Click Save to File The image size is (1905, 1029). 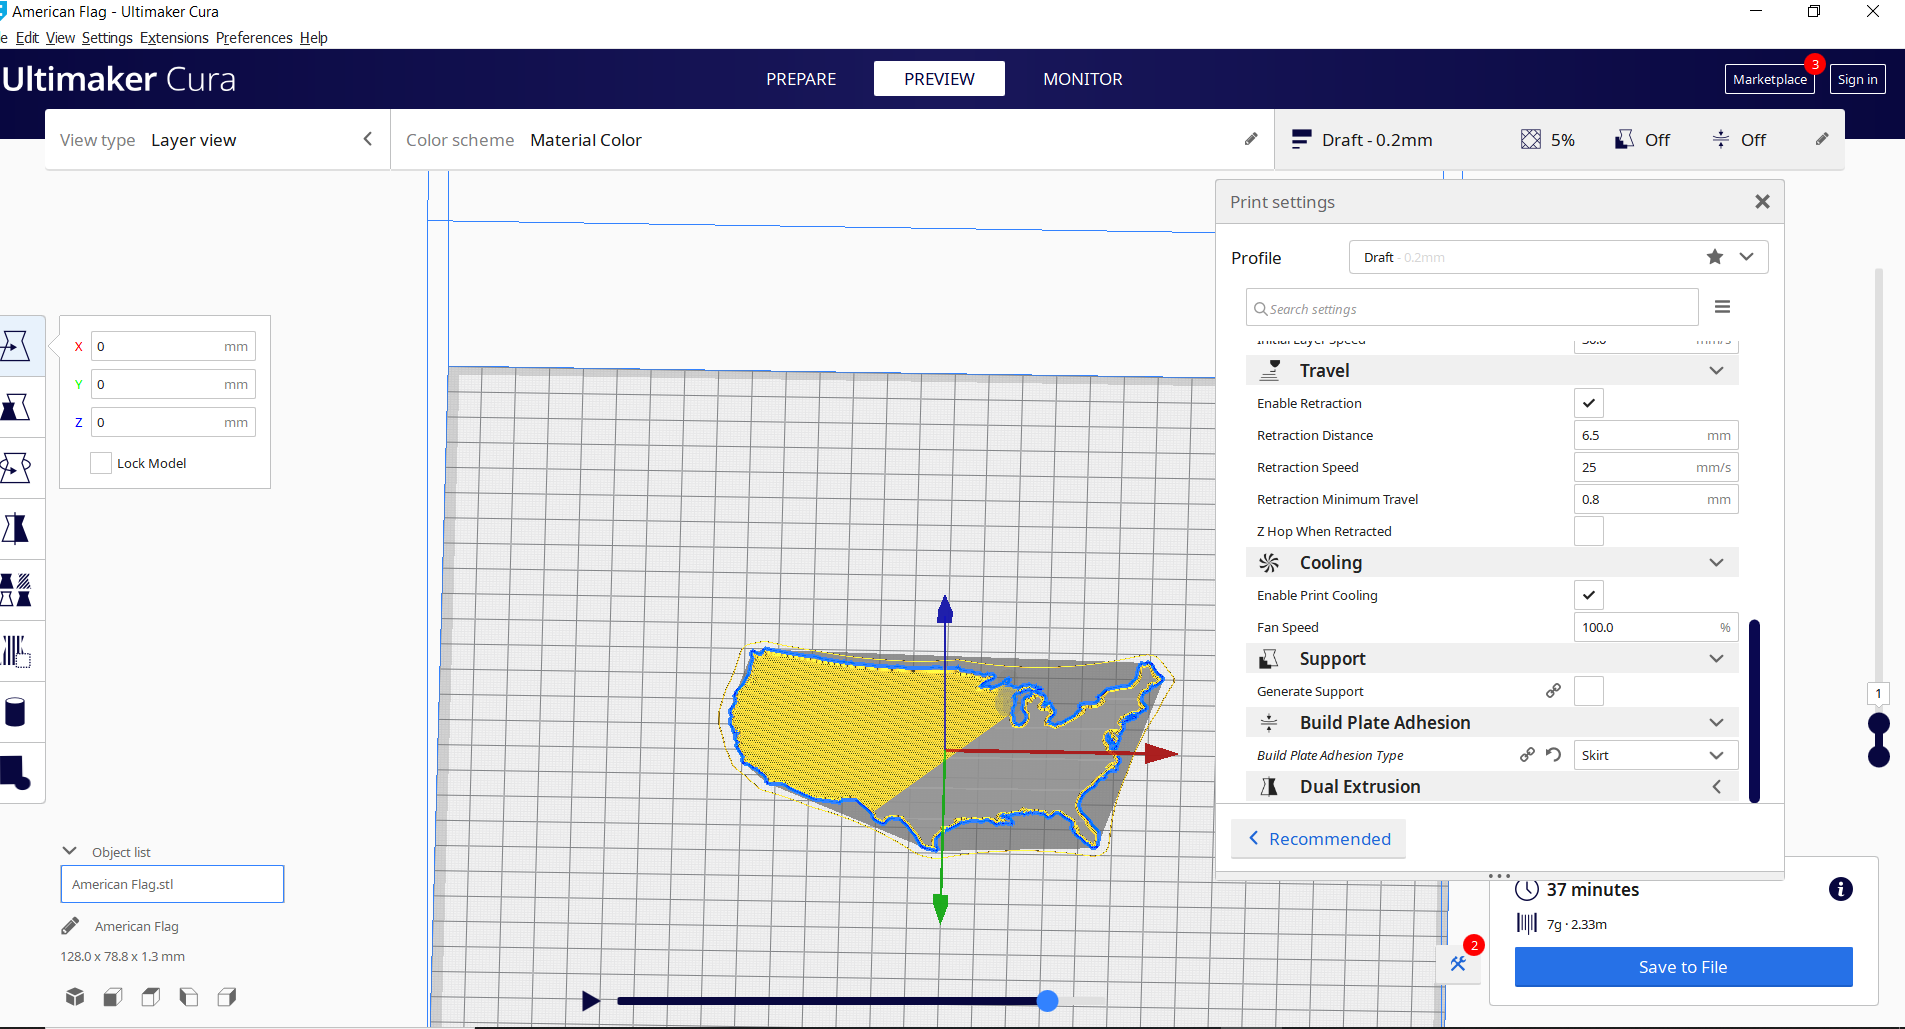1683,967
